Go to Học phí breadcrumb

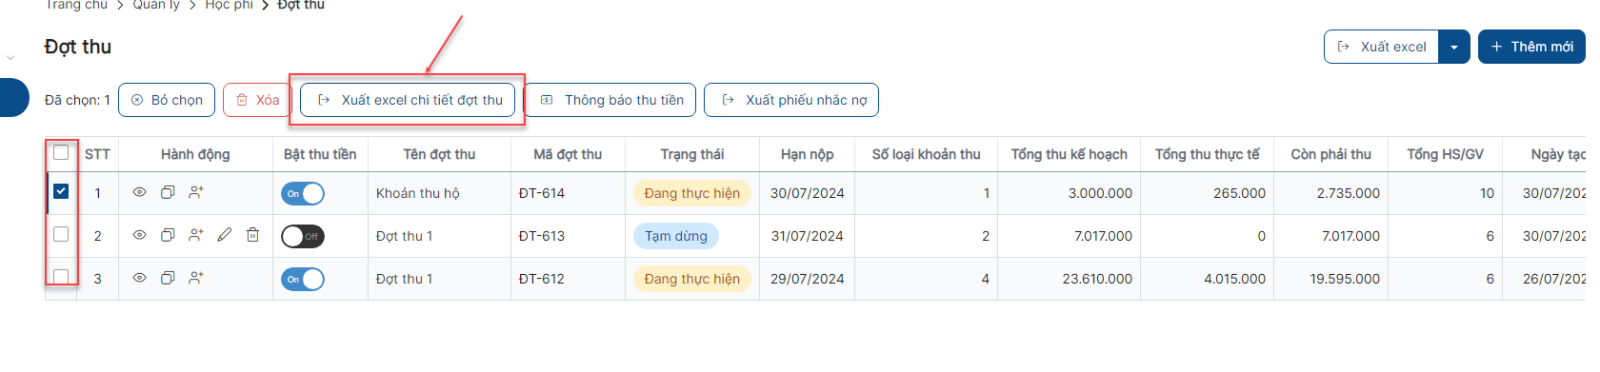(229, 5)
